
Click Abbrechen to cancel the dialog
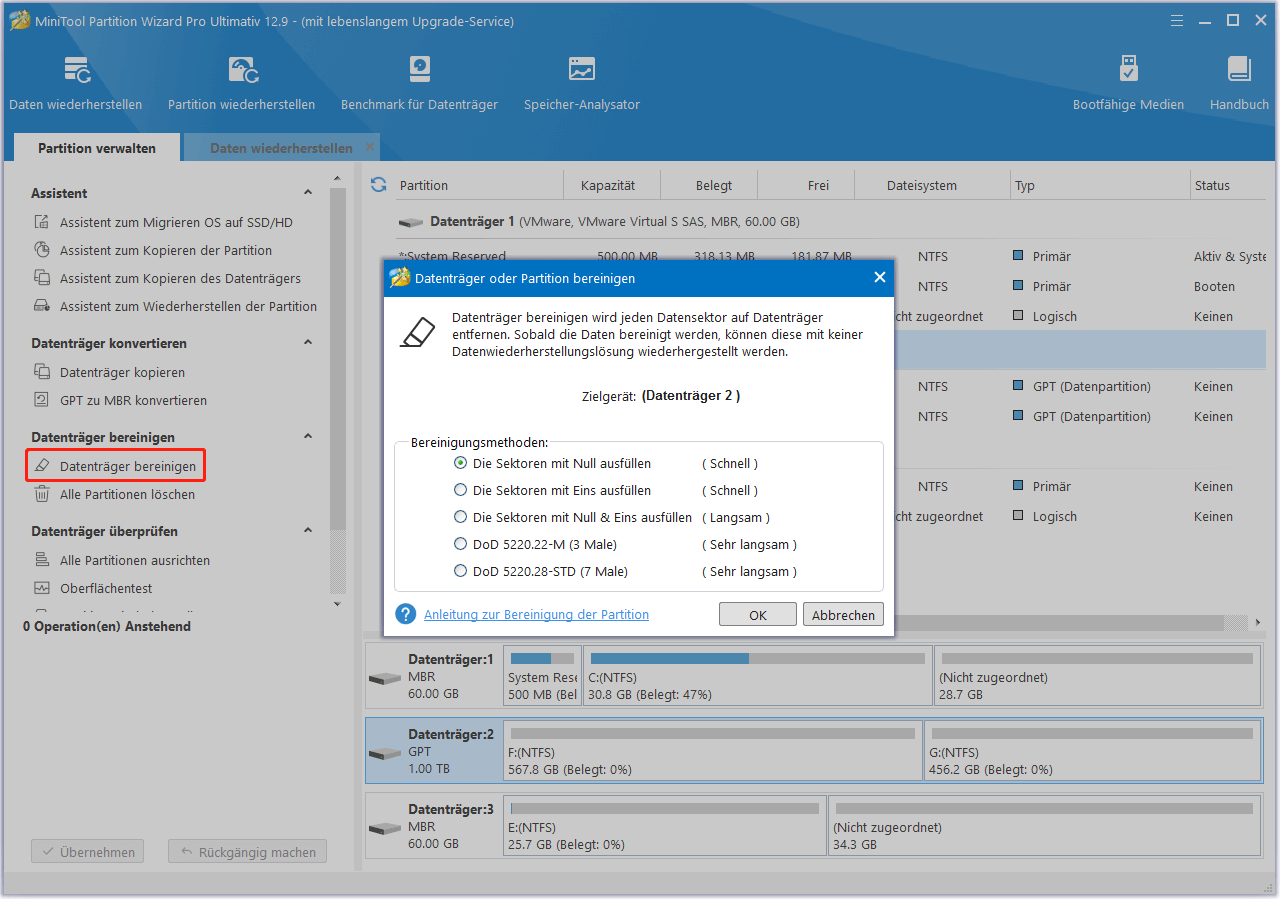click(x=843, y=615)
